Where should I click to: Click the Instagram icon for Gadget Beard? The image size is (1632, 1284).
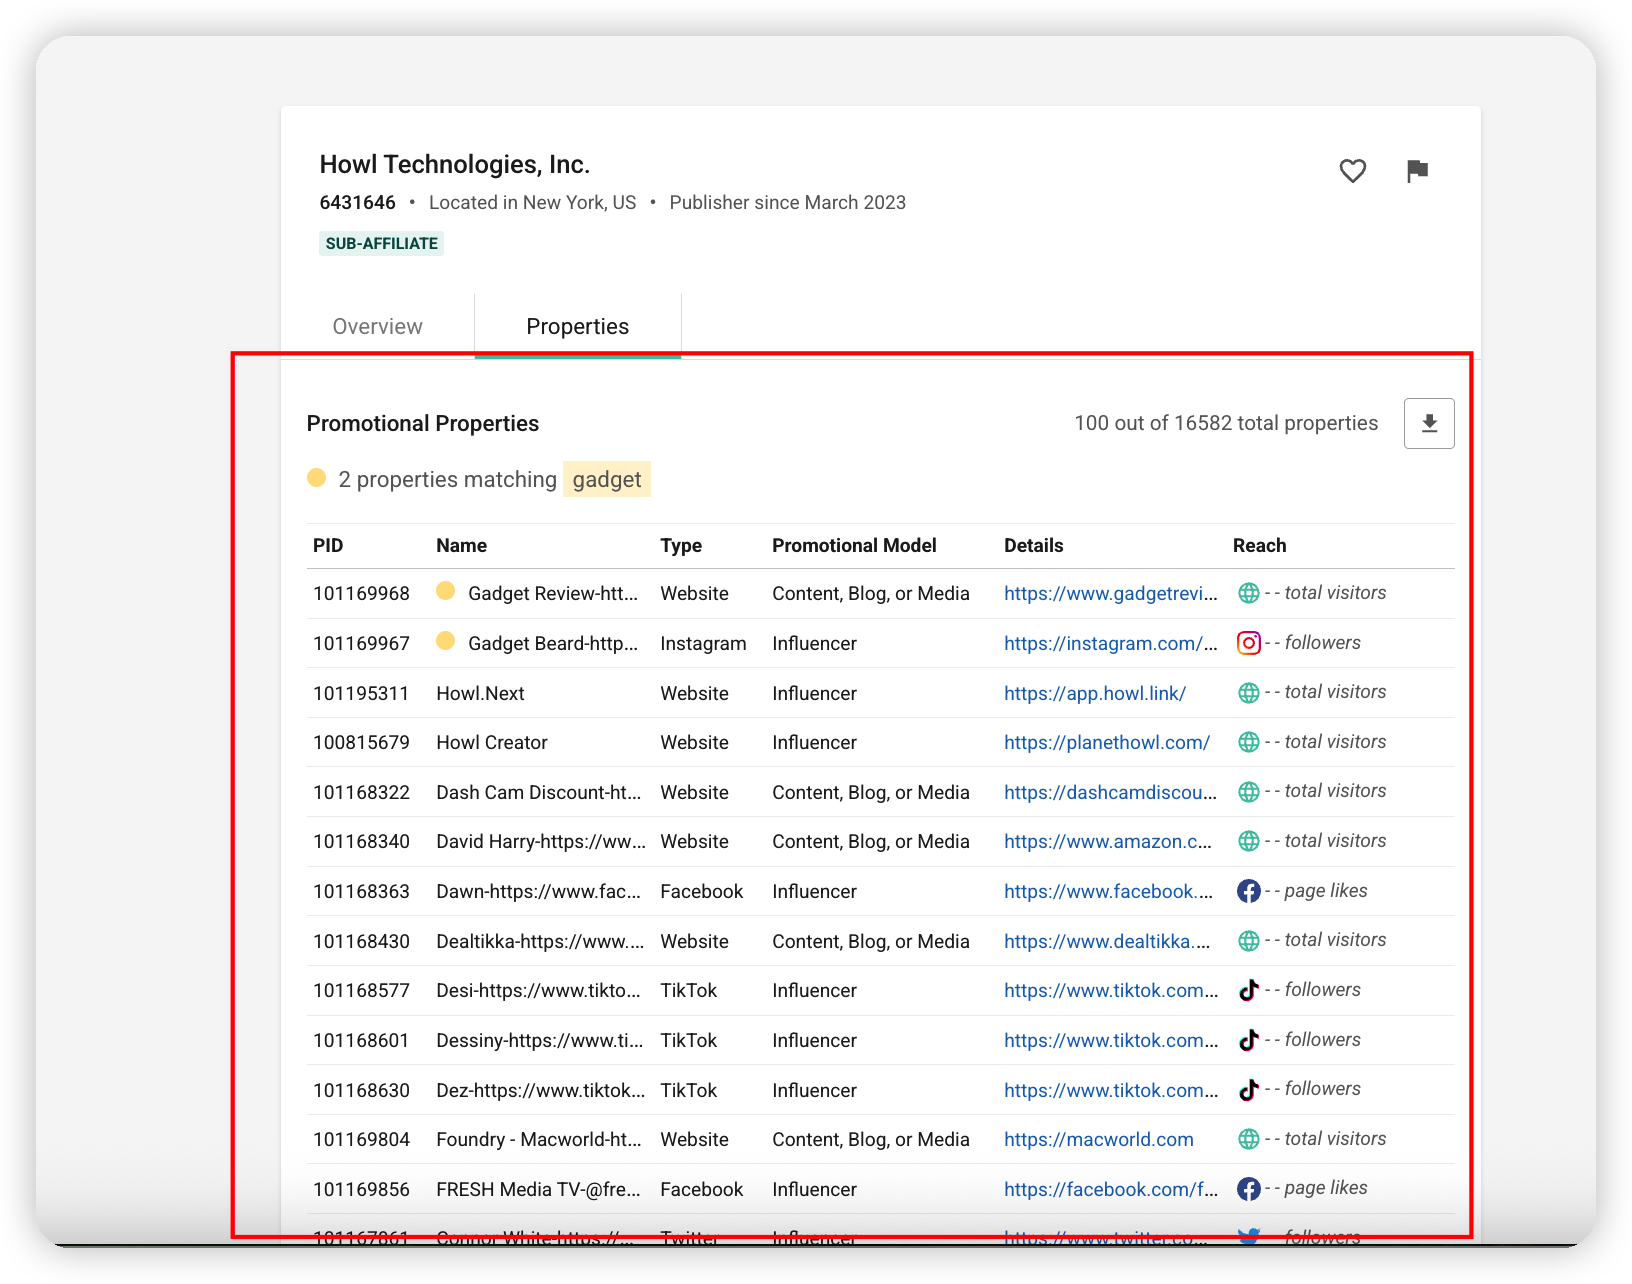[1248, 643]
